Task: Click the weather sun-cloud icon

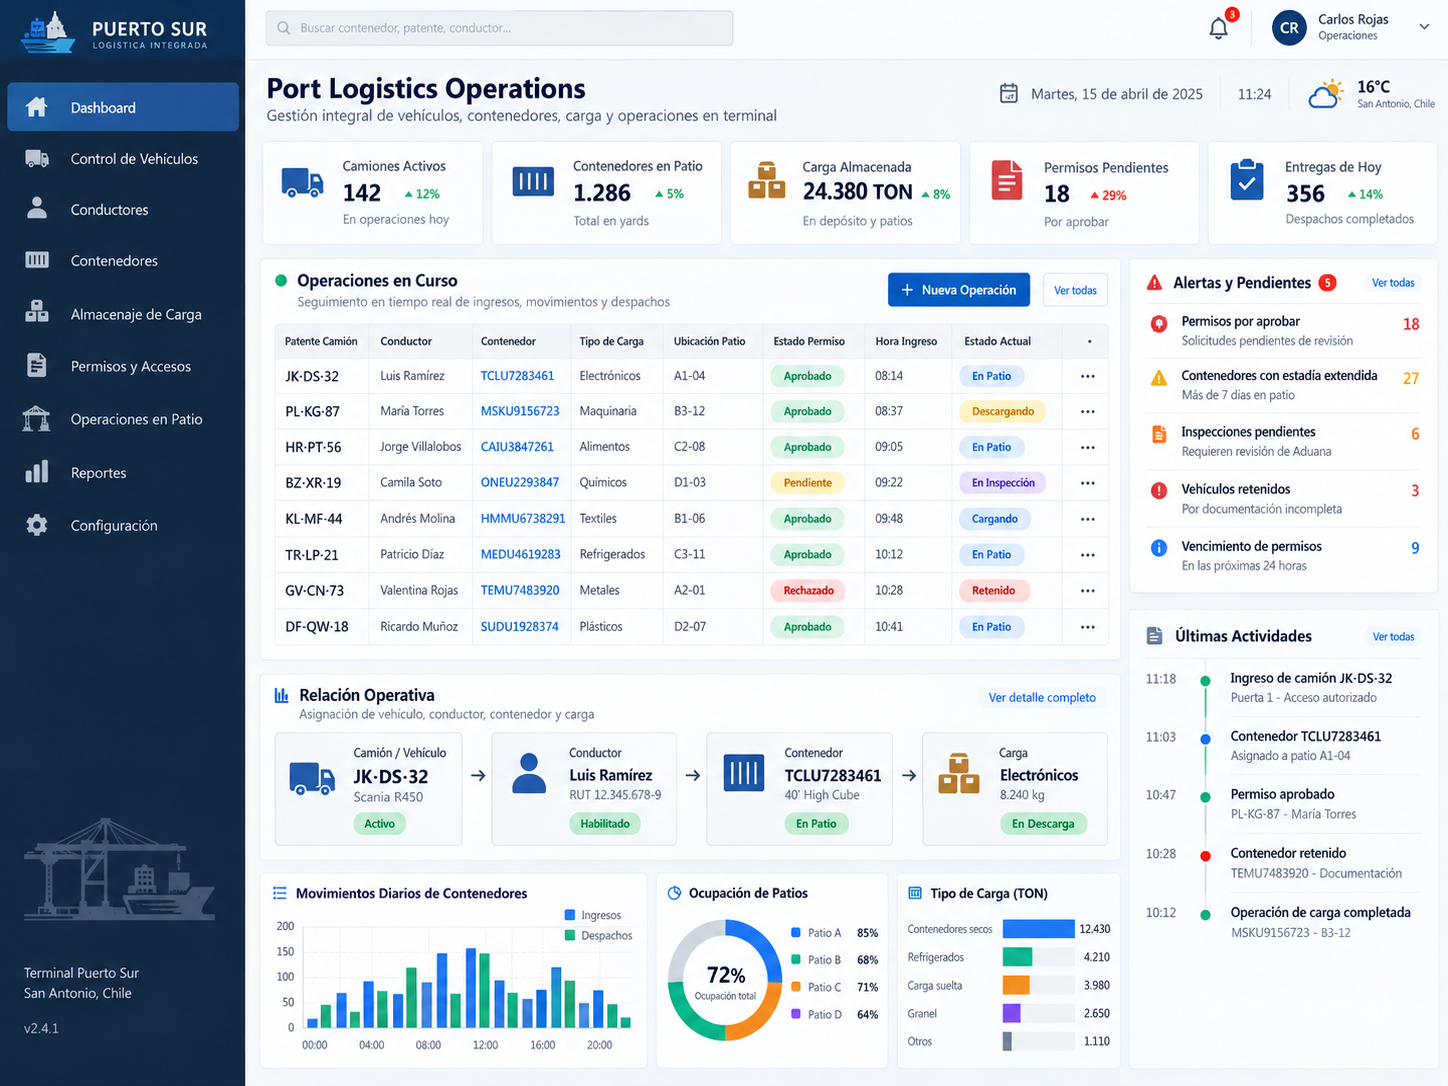Action: click(x=1327, y=94)
